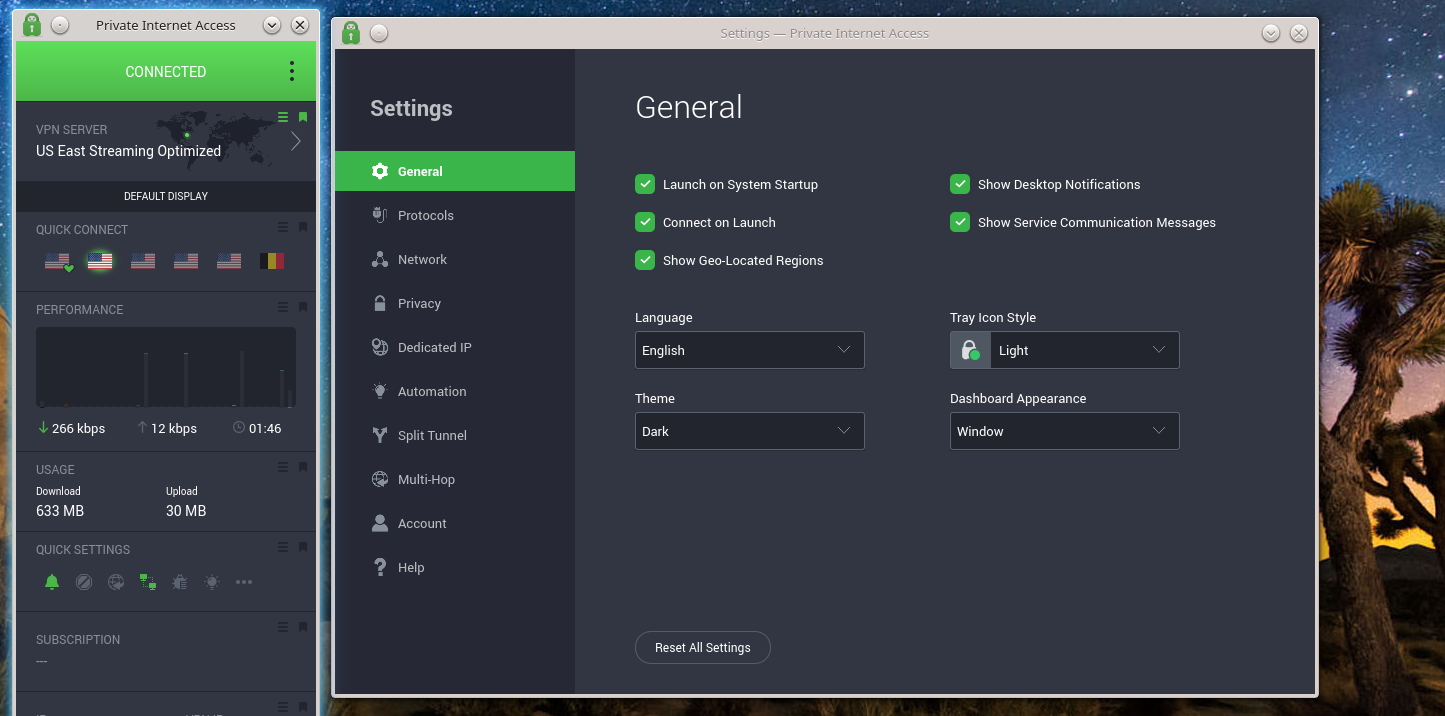This screenshot has width=1445, height=716.
Task: Open the Dedicated IP settings tab
Action: click(455, 347)
